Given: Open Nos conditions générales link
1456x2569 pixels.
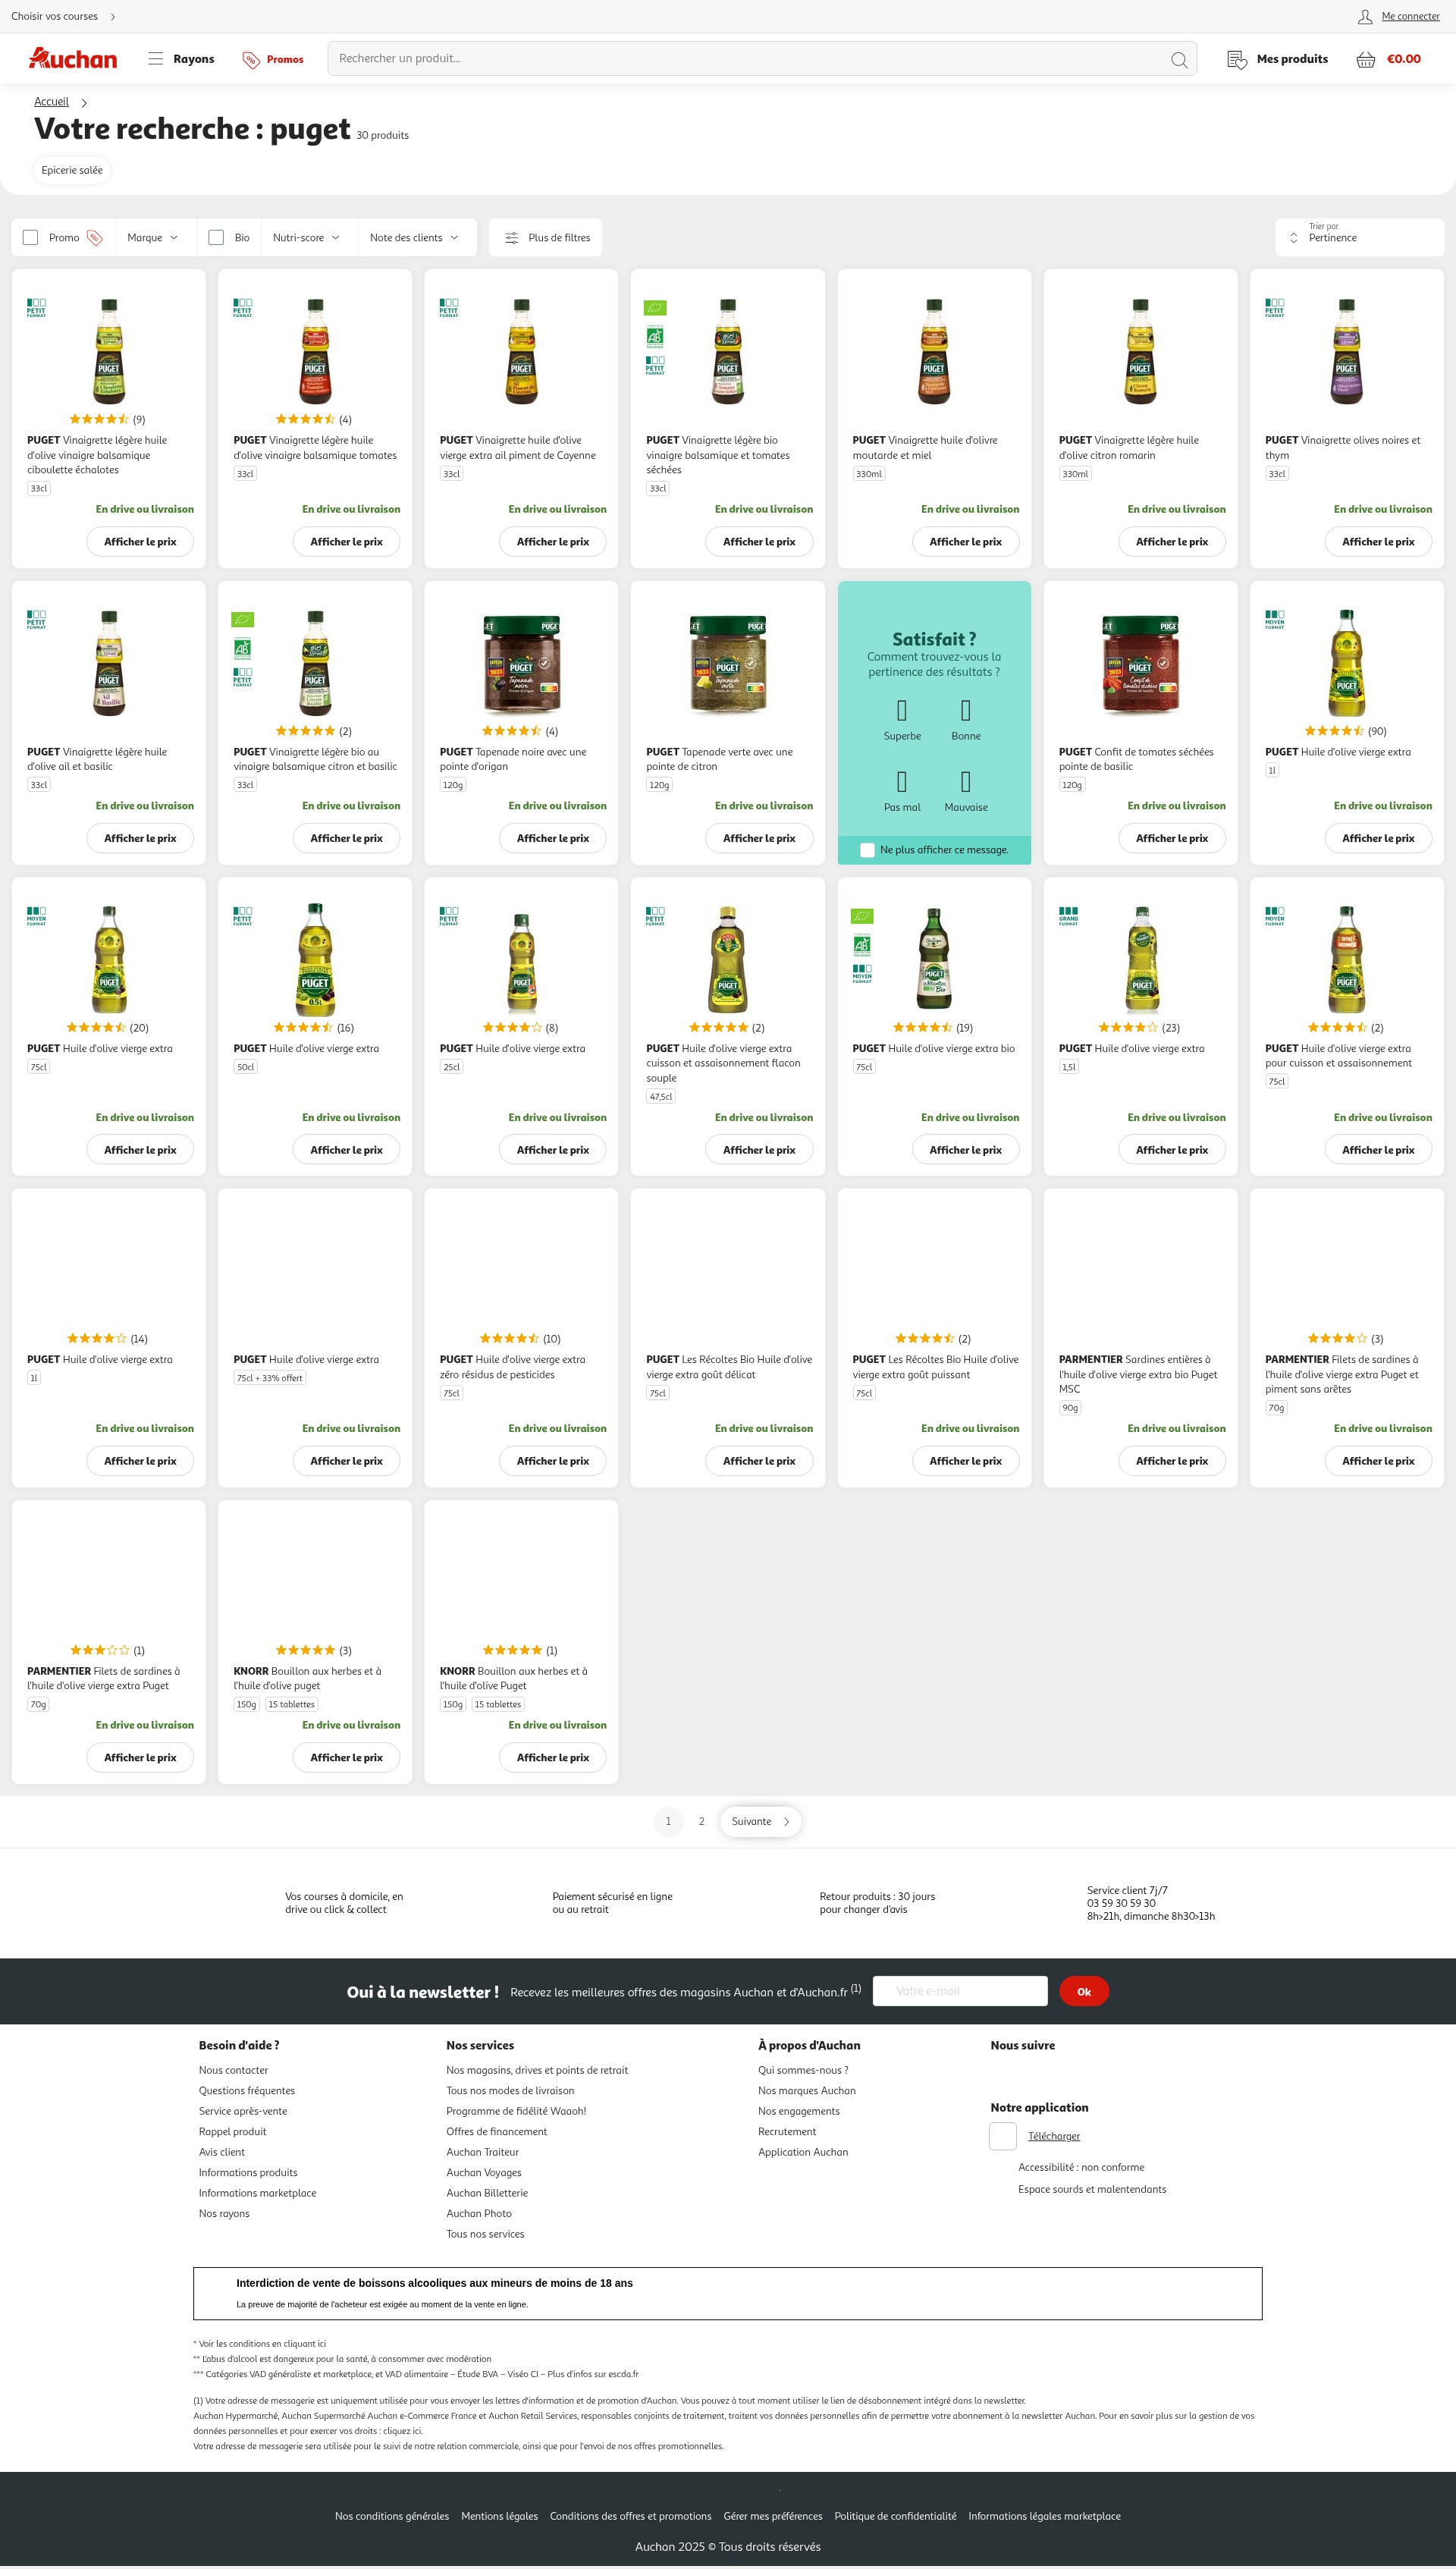Looking at the screenshot, I should (x=392, y=2516).
